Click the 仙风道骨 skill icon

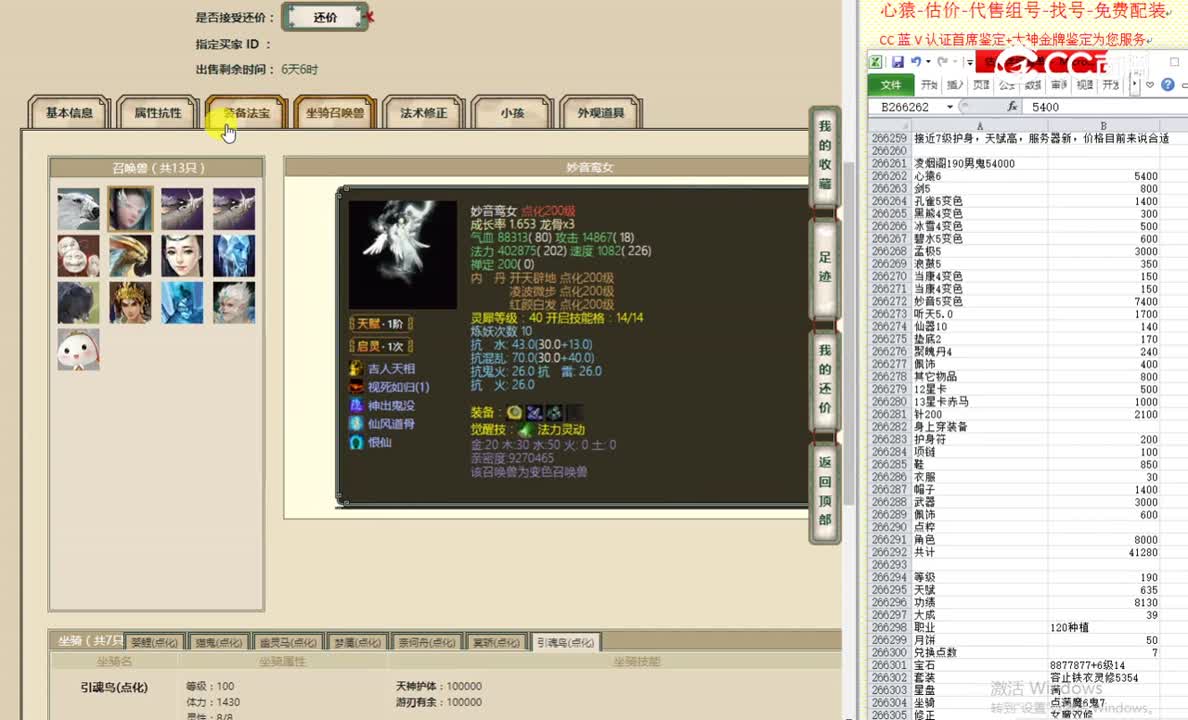(x=356, y=424)
